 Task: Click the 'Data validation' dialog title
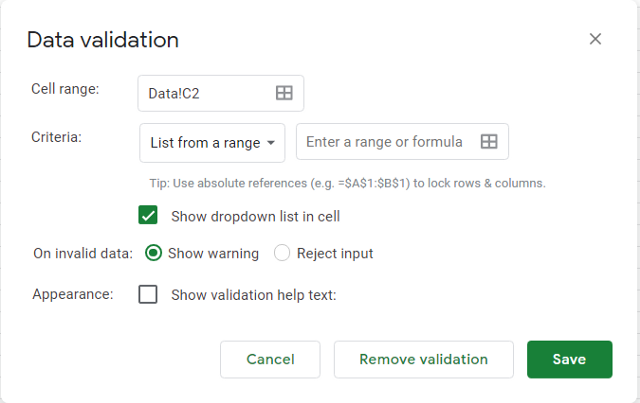click(103, 40)
